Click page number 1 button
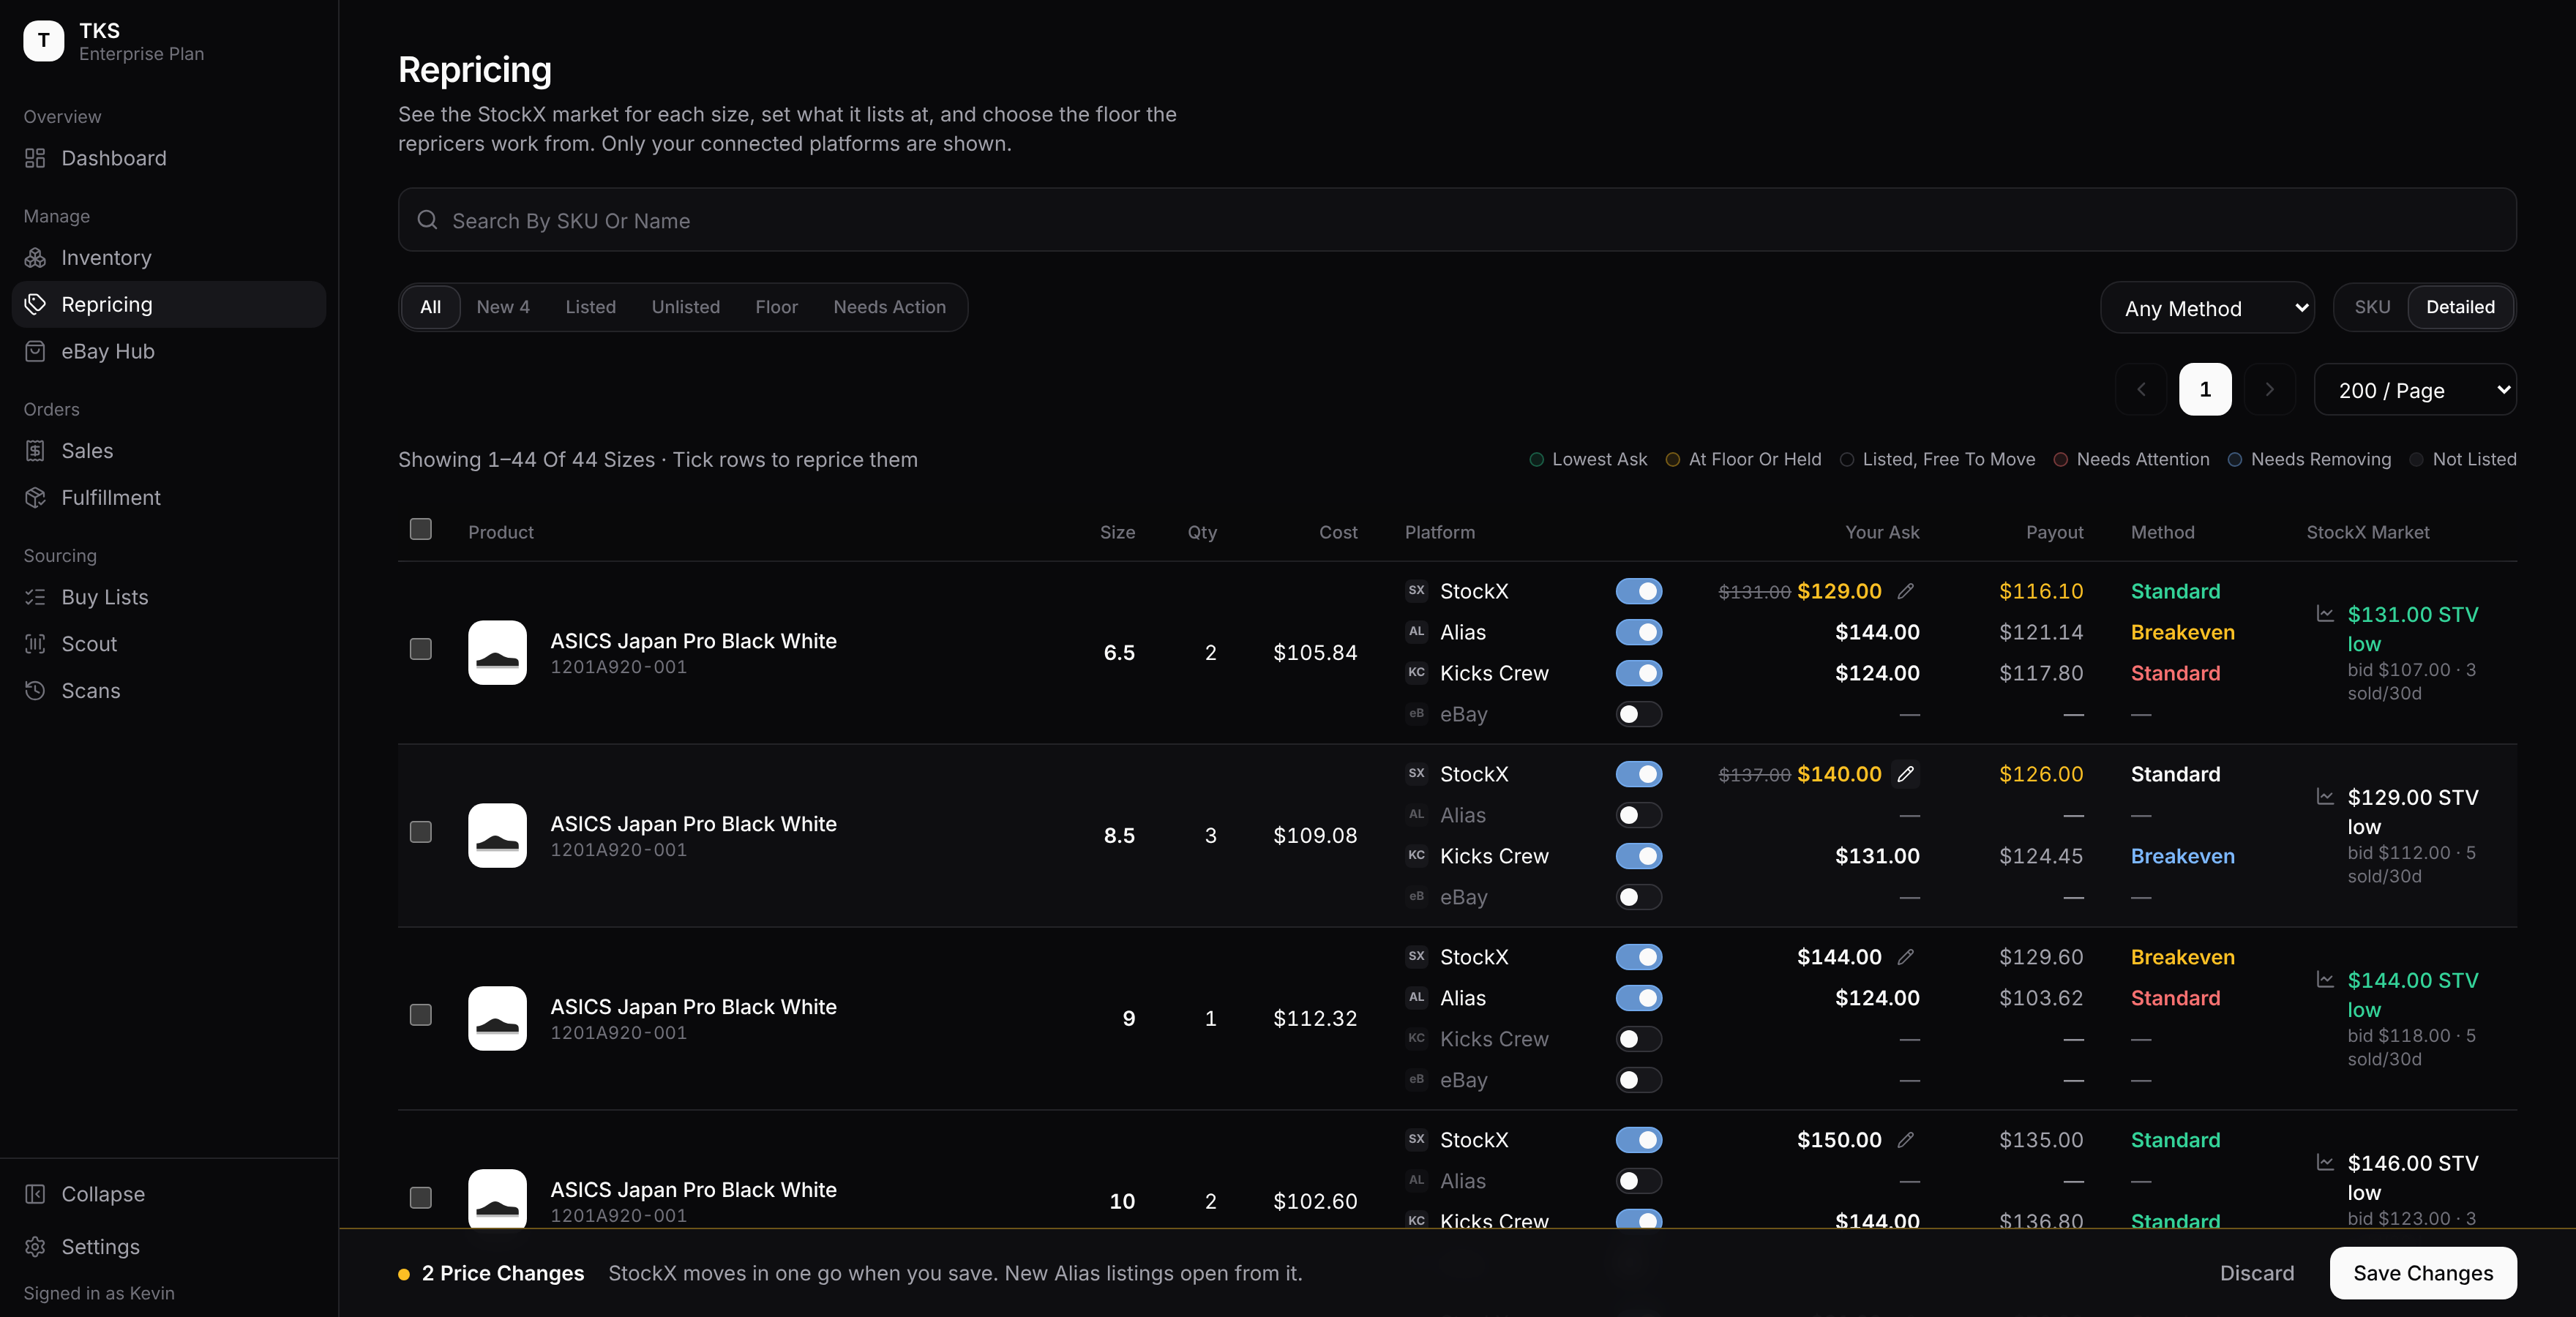2576x1317 pixels. coord(2205,390)
